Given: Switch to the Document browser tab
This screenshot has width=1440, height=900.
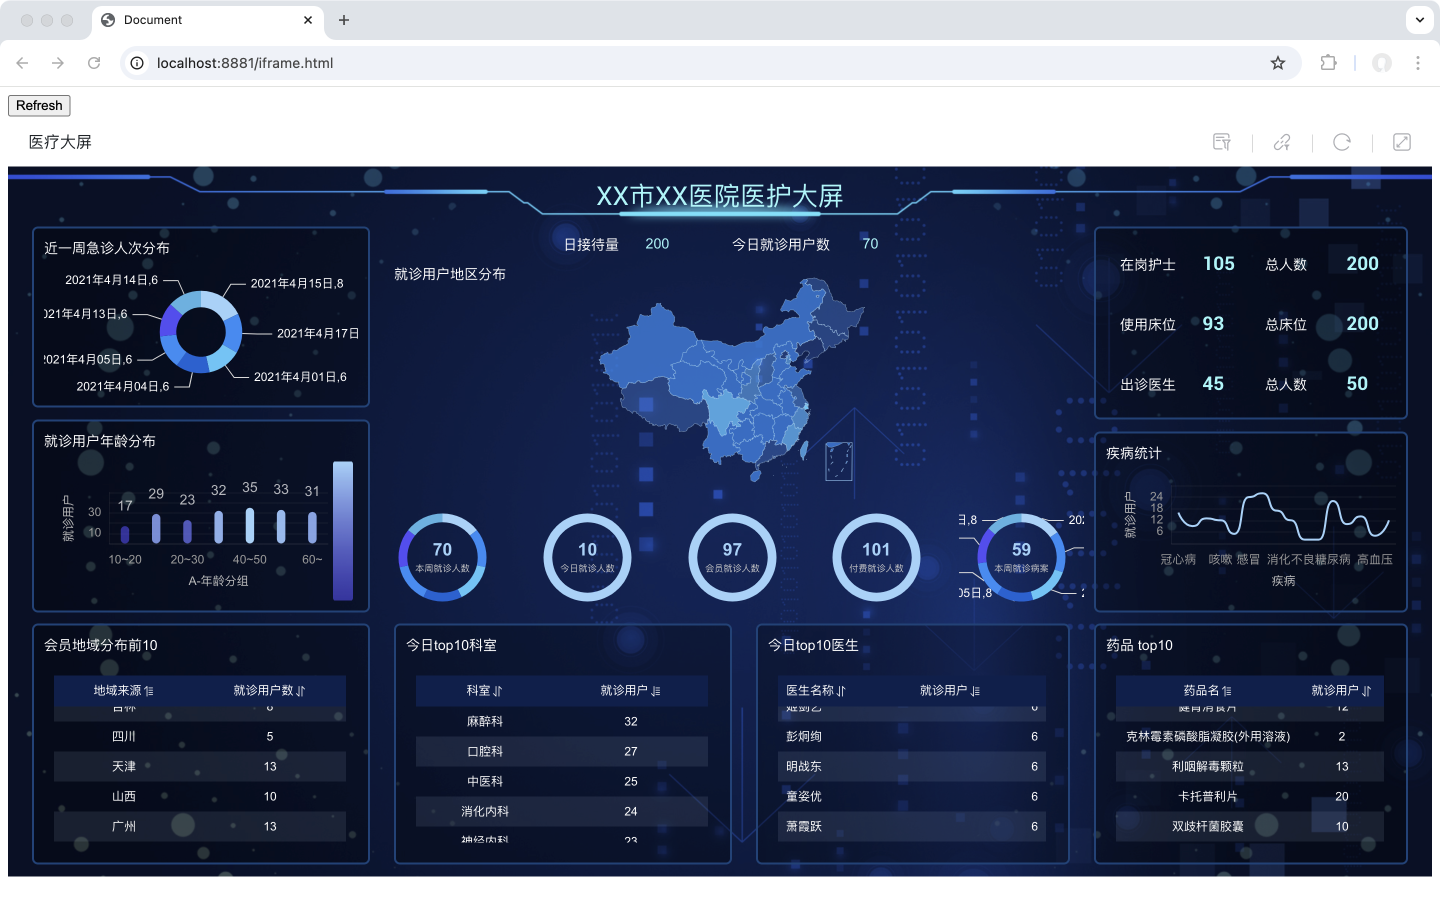Looking at the screenshot, I should [x=200, y=20].
